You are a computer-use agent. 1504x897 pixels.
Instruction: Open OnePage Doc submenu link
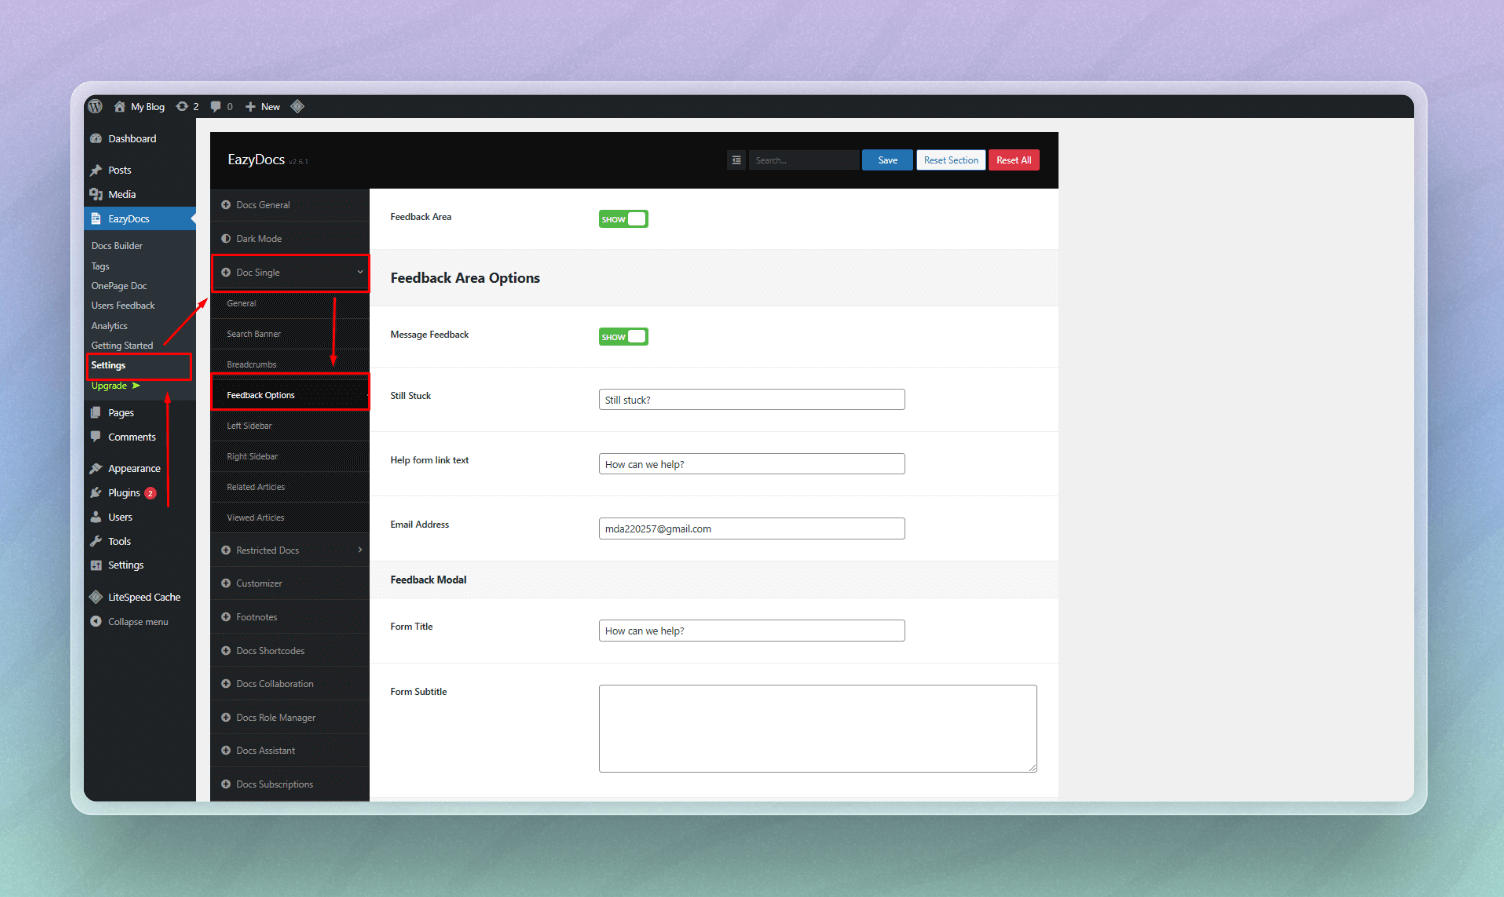click(119, 286)
